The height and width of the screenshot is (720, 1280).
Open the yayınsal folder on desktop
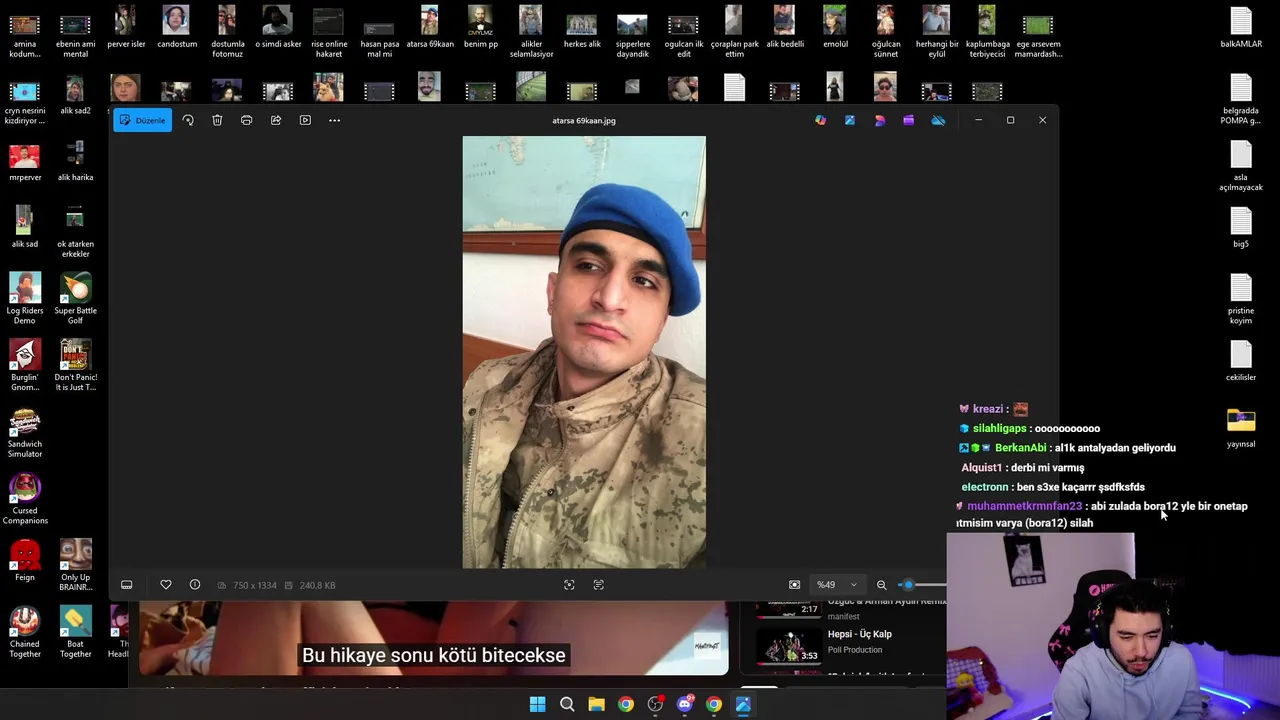click(x=1241, y=427)
